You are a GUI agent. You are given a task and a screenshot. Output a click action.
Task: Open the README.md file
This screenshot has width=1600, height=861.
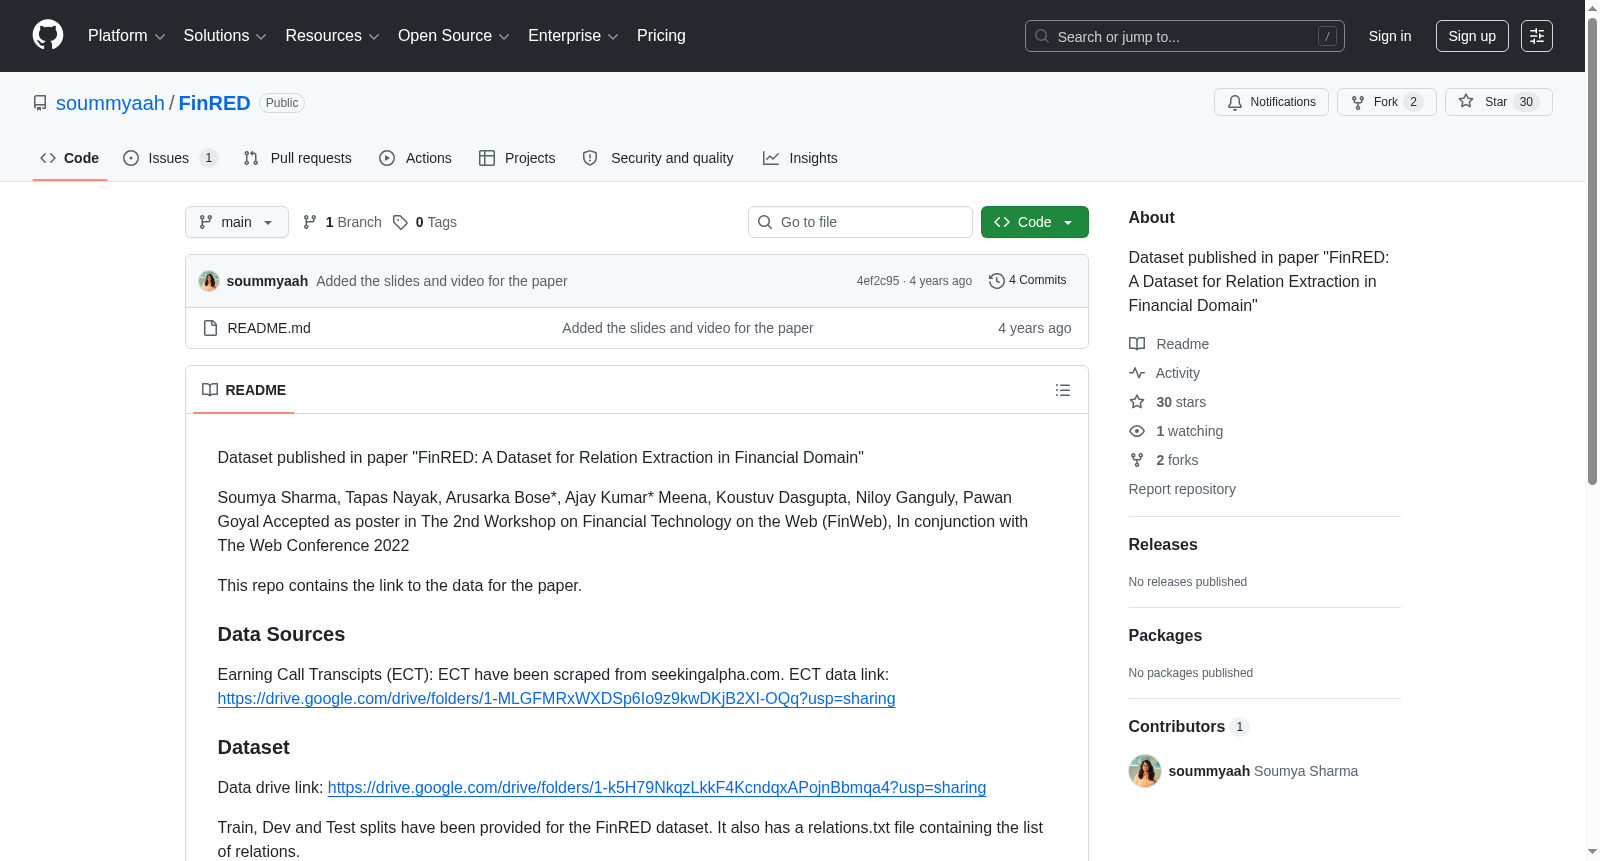[x=269, y=328]
